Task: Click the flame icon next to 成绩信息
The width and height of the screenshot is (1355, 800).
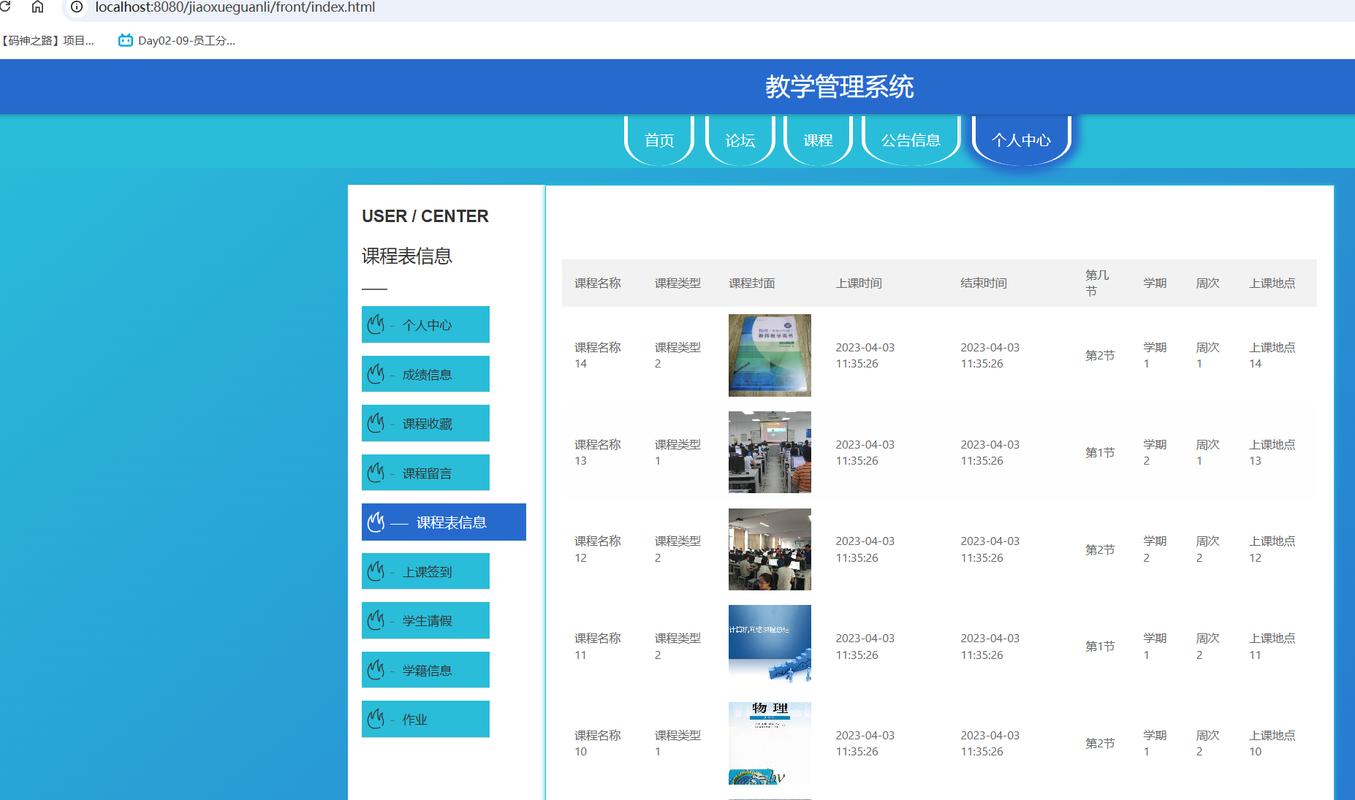Action: (x=376, y=374)
